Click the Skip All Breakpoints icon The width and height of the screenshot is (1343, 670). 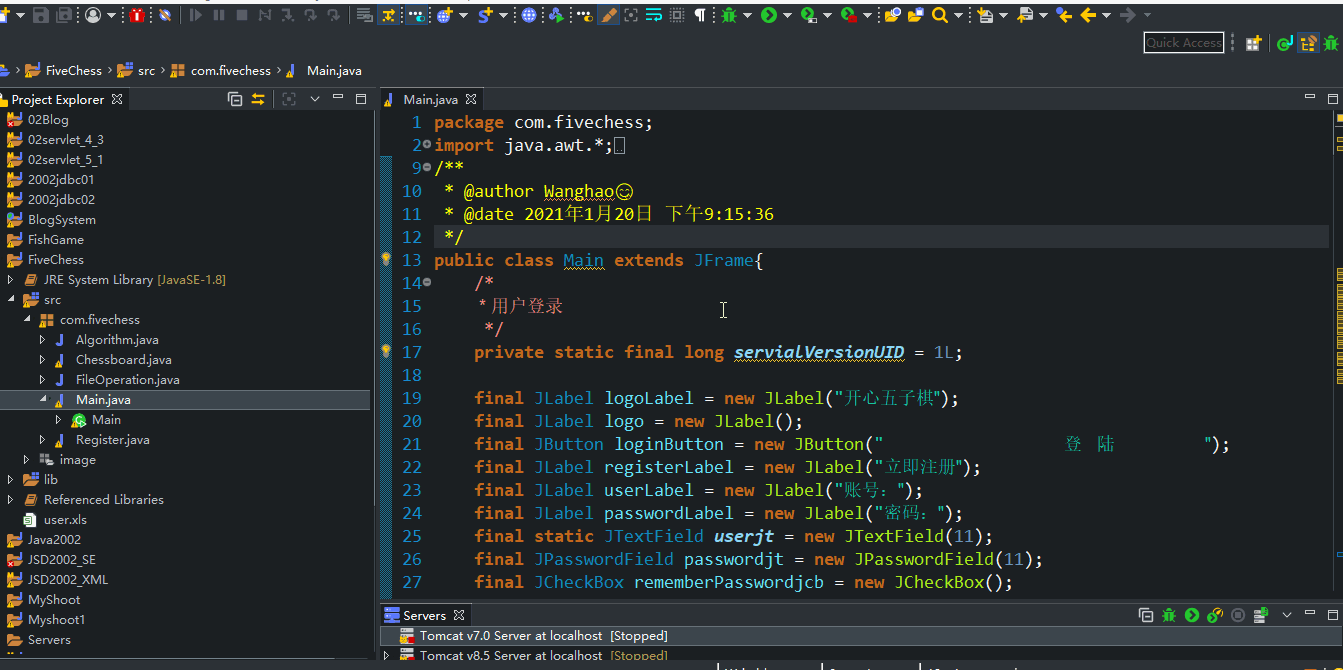pyautogui.click(x=165, y=15)
